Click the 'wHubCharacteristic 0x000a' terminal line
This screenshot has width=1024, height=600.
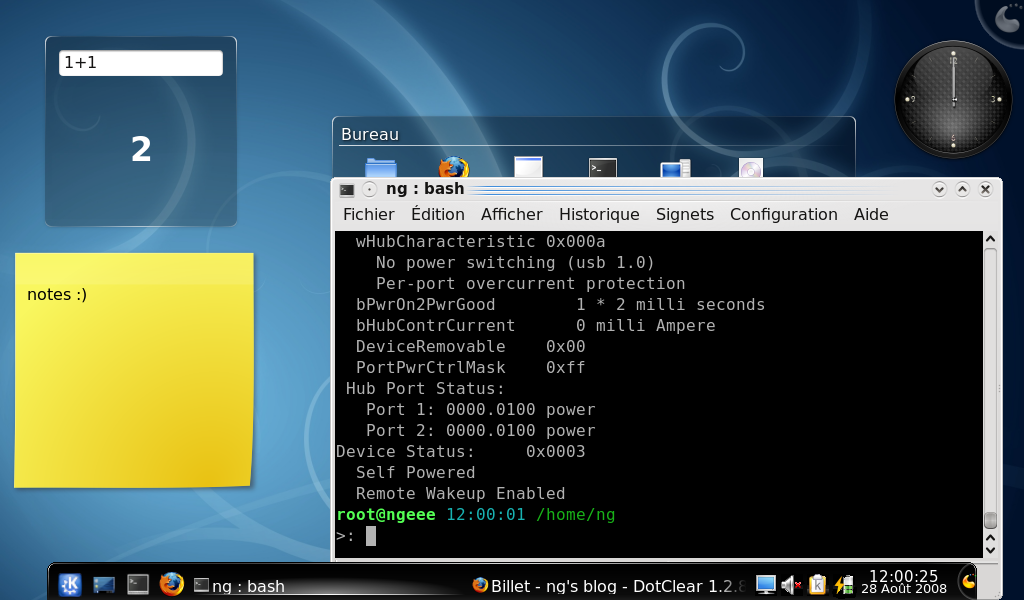pyautogui.click(x=480, y=242)
